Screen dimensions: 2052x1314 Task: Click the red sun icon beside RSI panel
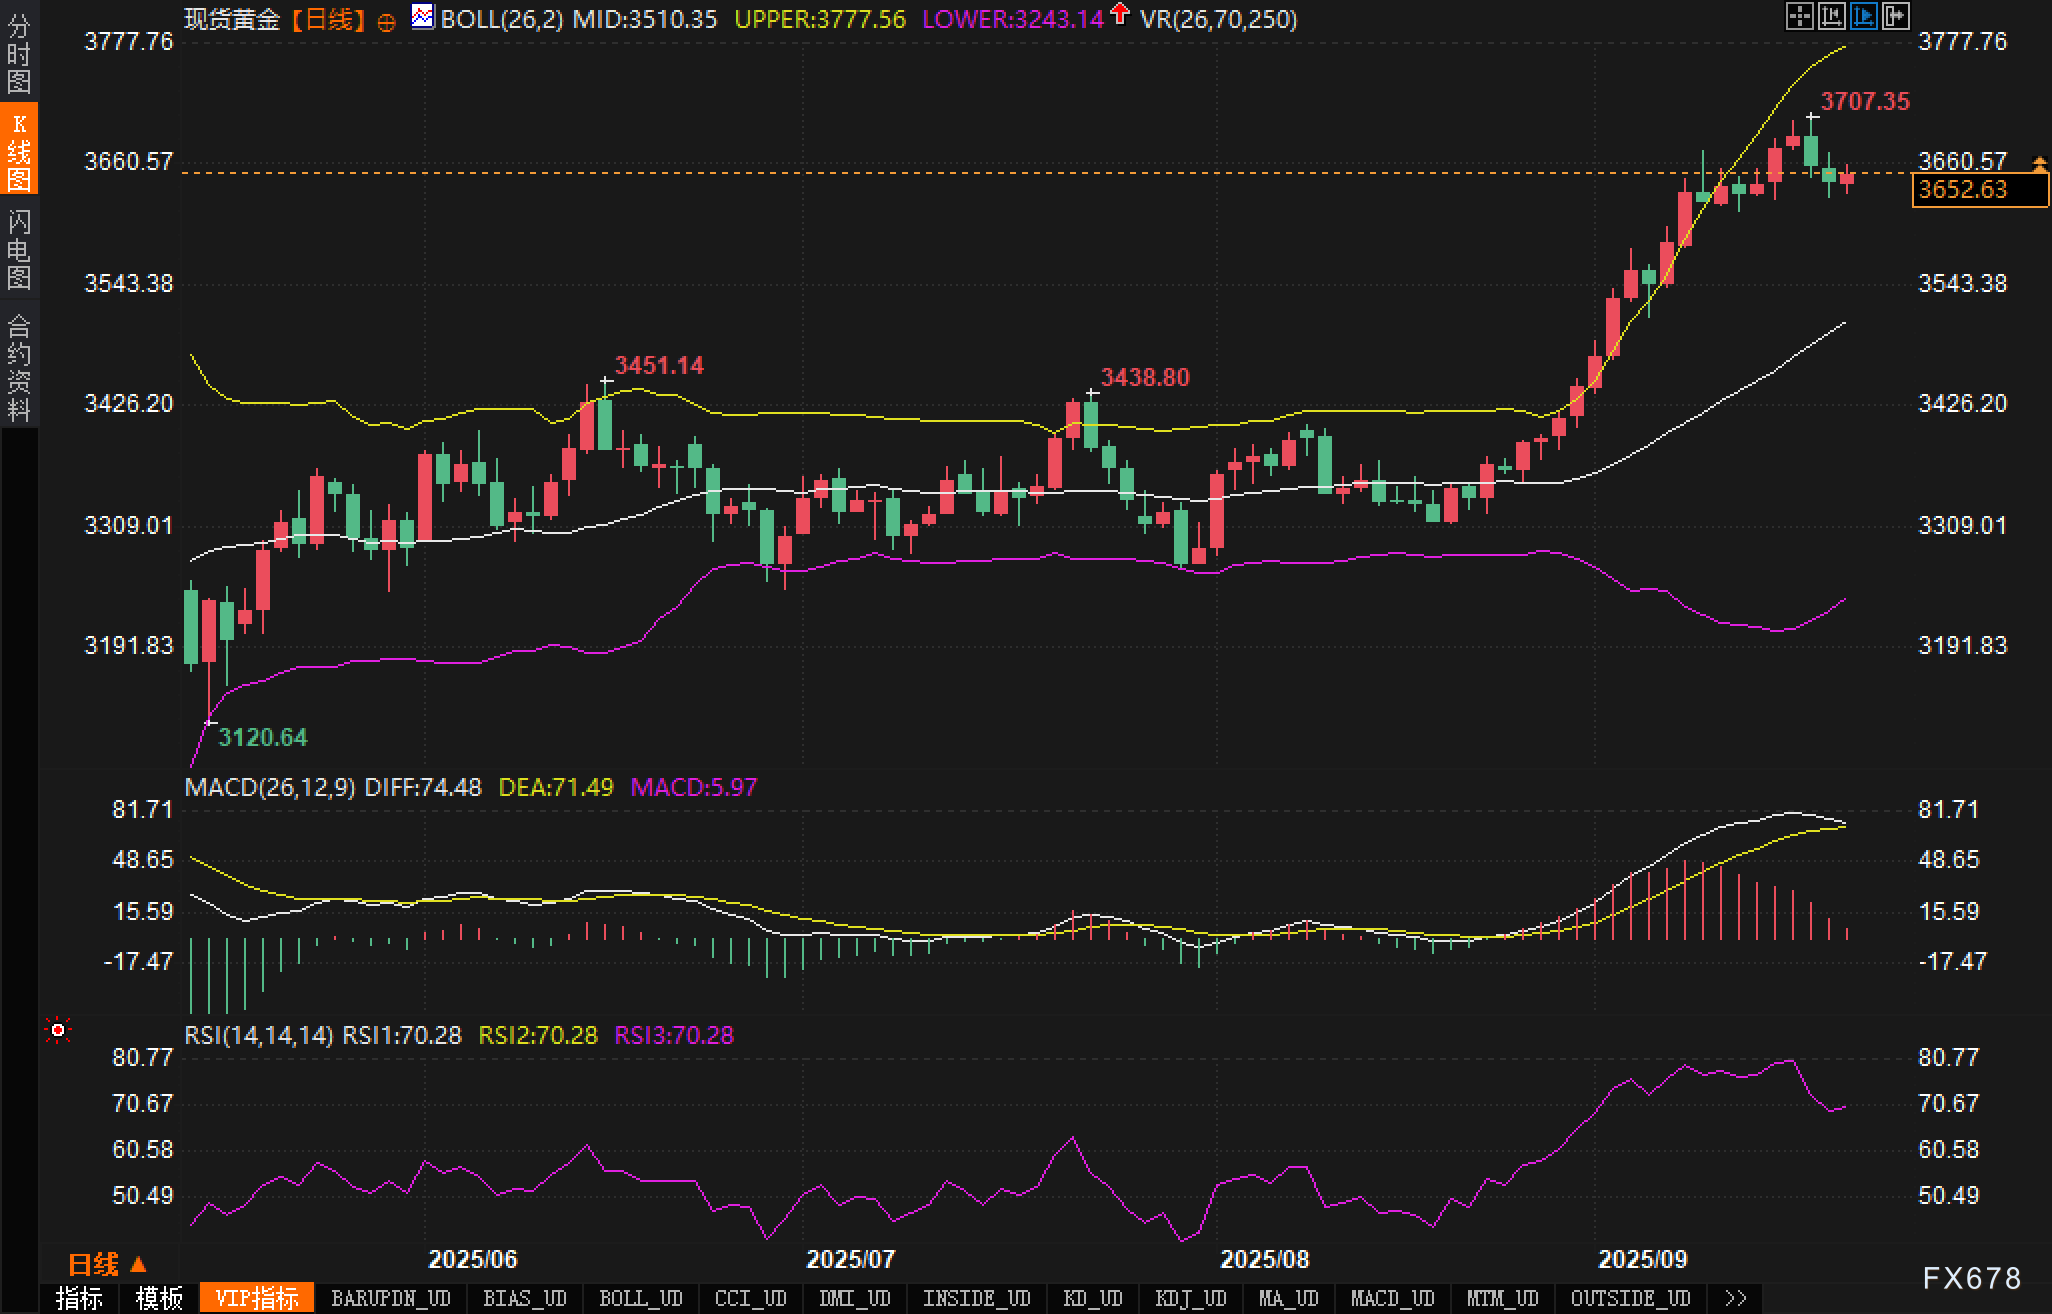tap(58, 1030)
